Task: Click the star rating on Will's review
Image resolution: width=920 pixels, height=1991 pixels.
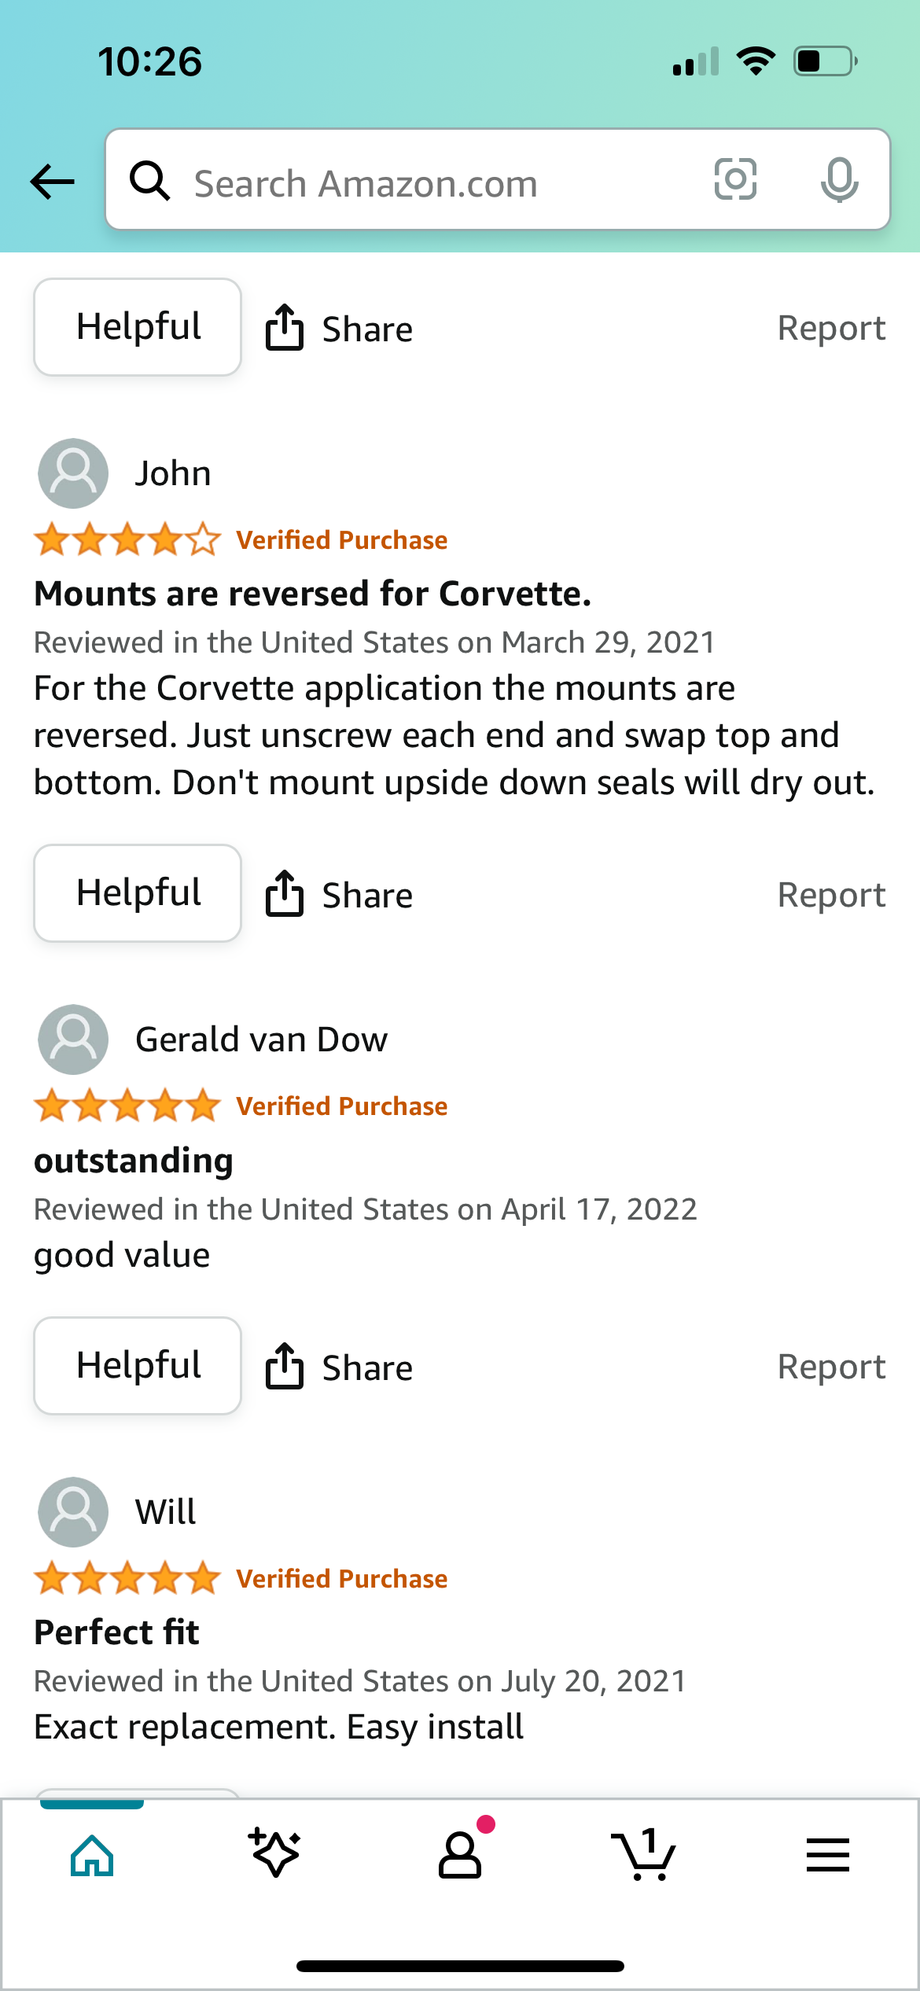Action: click(x=127, y=1579)
